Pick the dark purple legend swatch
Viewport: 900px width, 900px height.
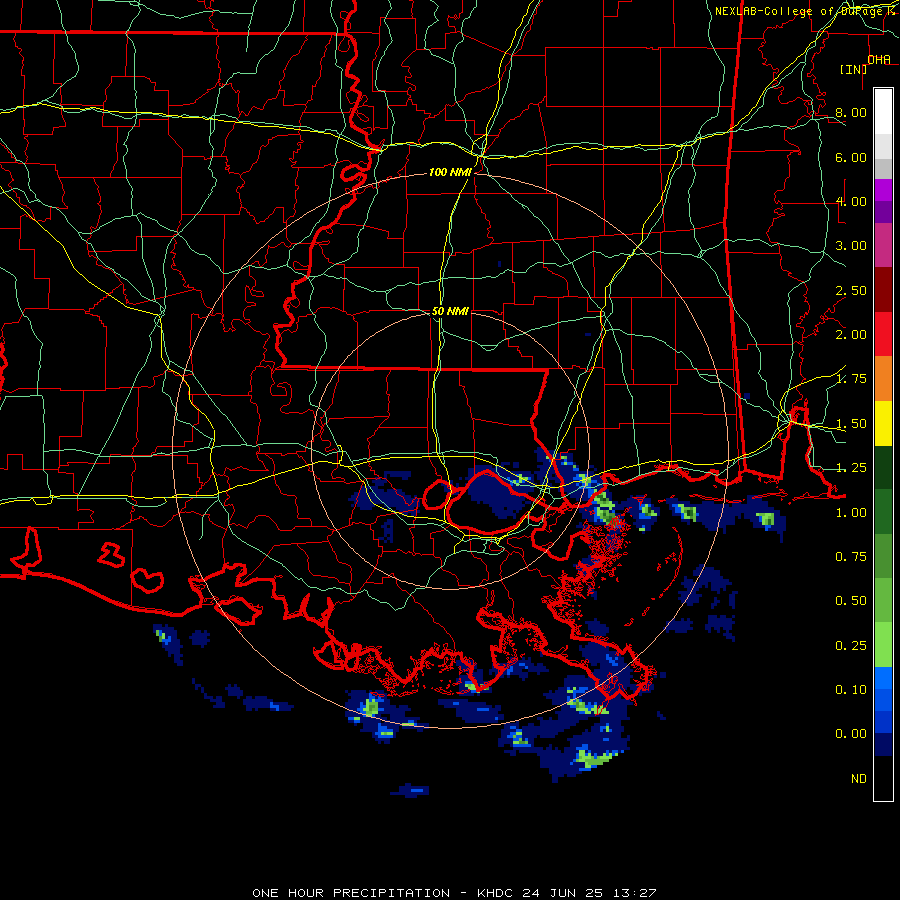(883, 212)
